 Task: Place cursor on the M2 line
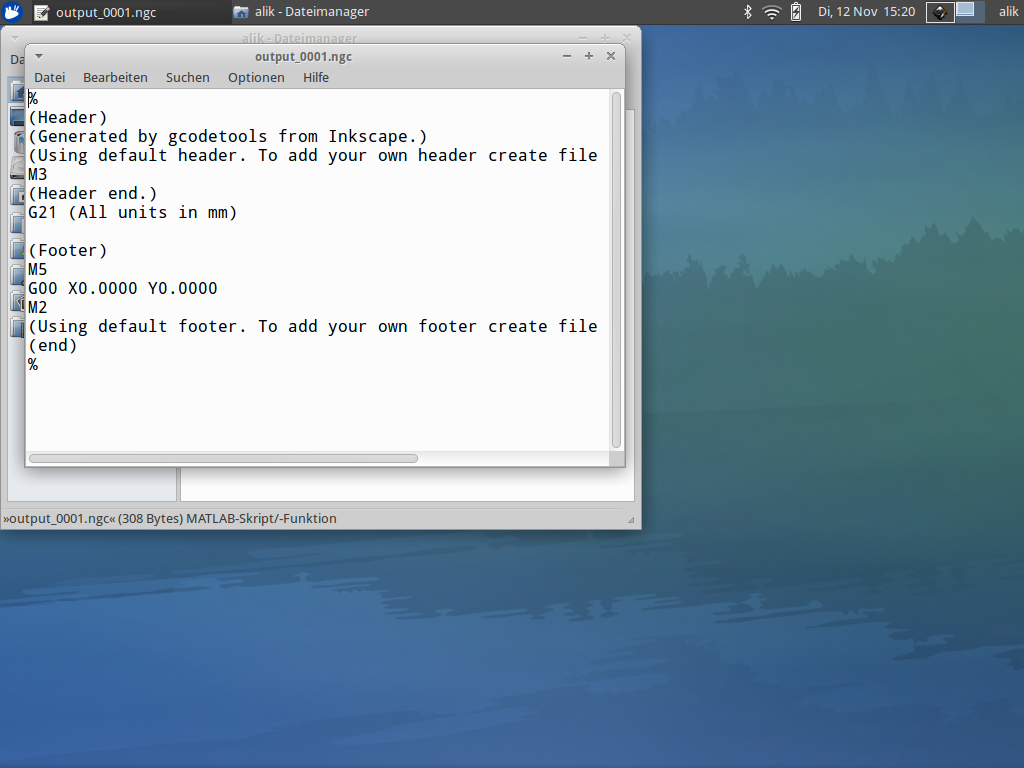click(x=37, y=307)
